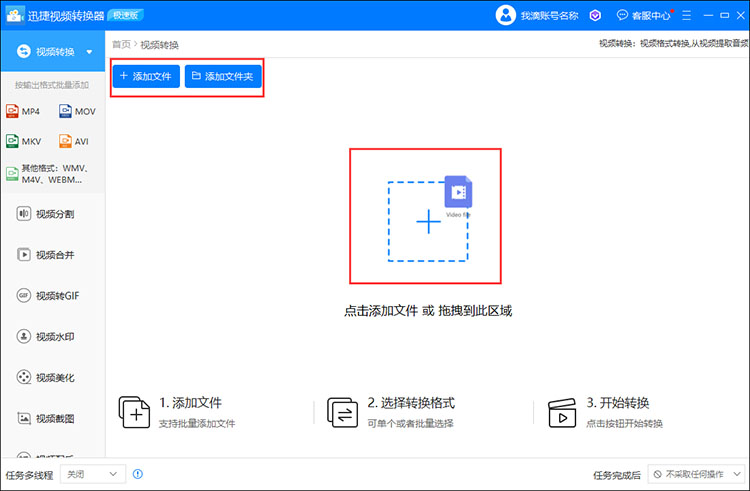Click the 视频合并 play-frame icon
The width and height of the screenshot is (750, 491).
(24, 255)
